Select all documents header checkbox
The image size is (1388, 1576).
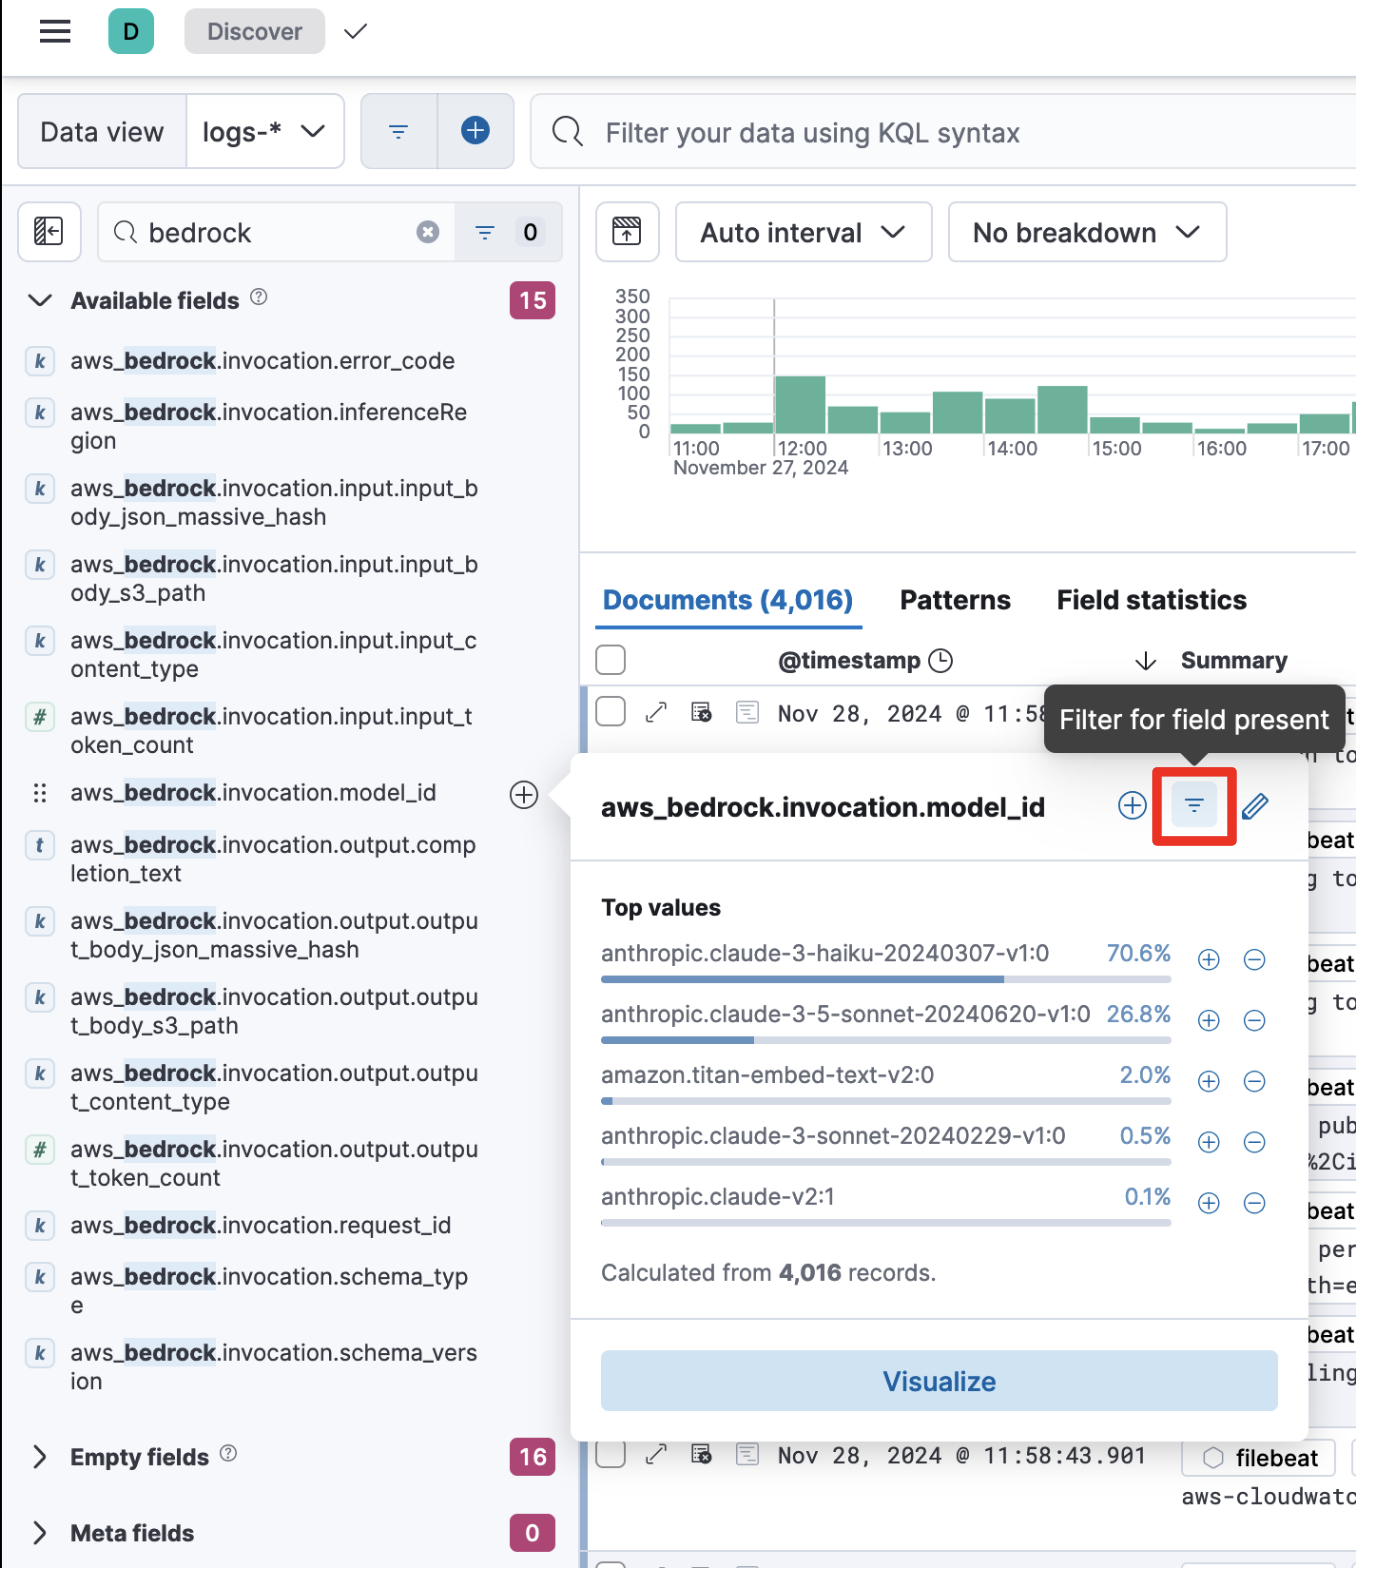click(x=611, y=660)
